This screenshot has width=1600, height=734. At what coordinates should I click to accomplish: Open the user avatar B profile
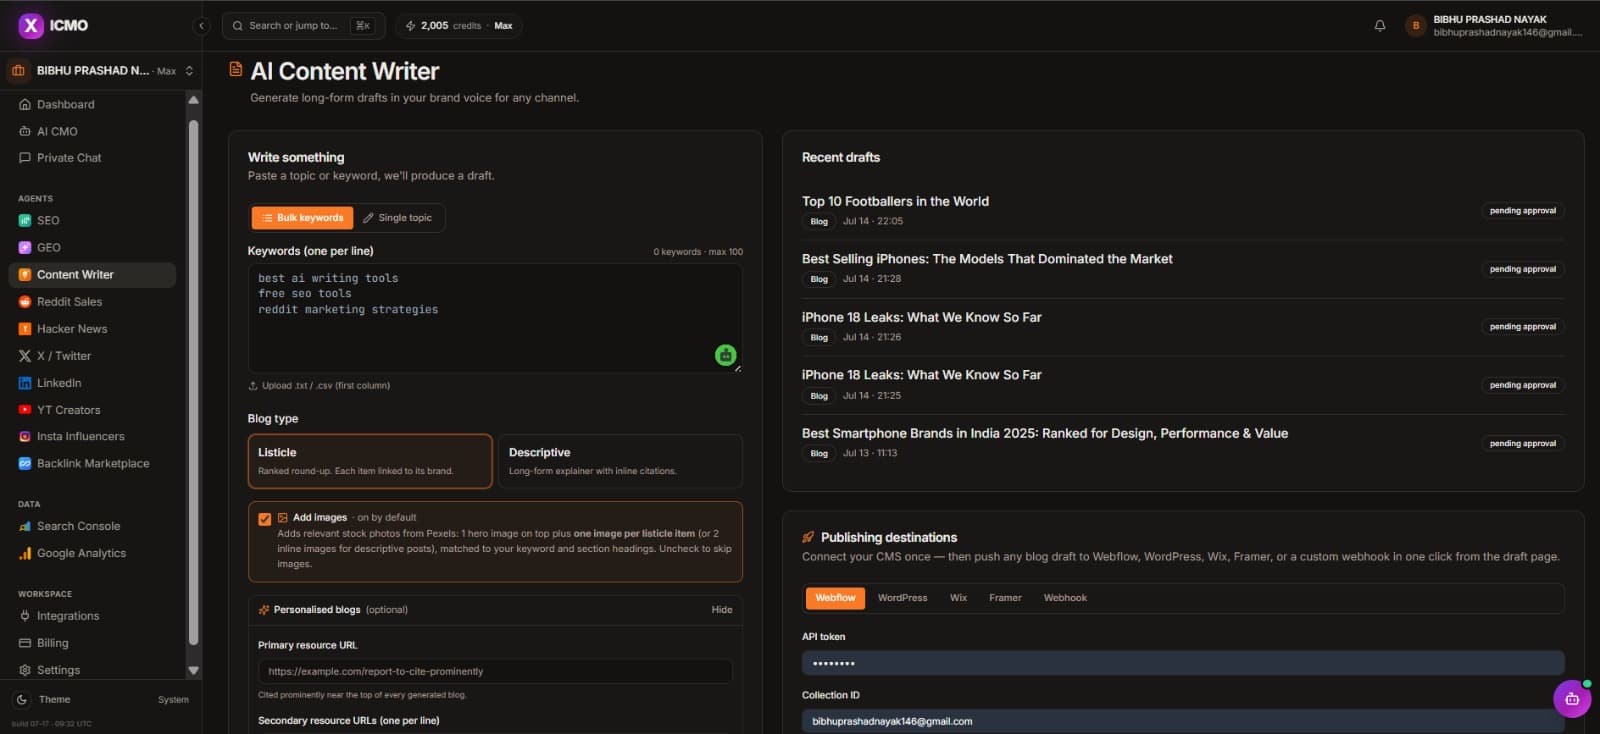pyautogui.click(x=1415, y=26)
